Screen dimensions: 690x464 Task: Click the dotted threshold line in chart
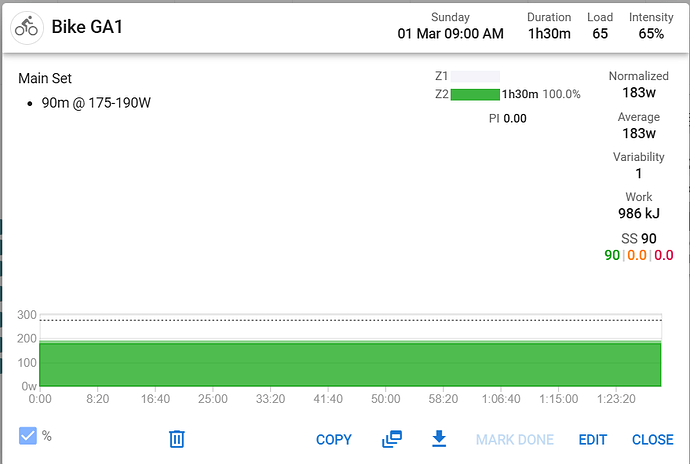point(350,320)
